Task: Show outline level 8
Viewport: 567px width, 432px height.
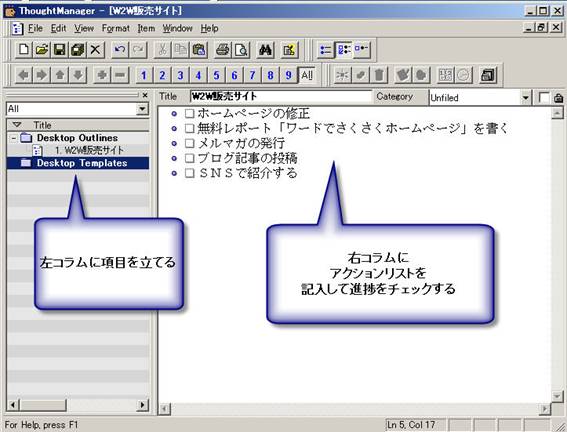Action: tap(270, 75)
